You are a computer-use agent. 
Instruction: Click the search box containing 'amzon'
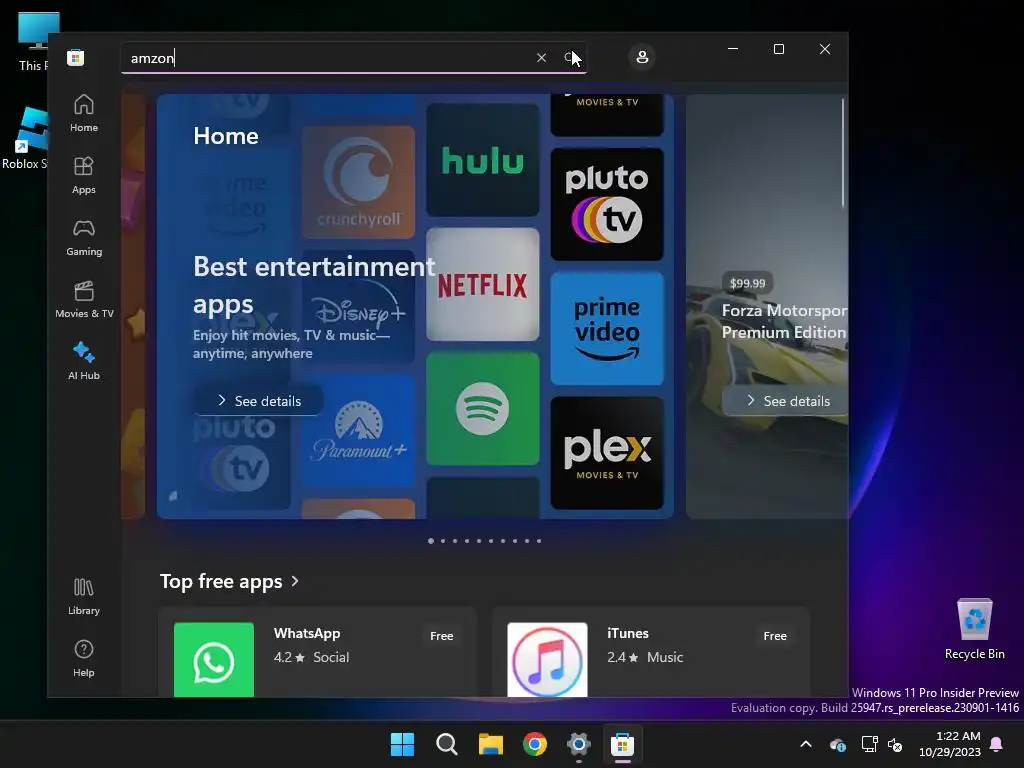[353, 58]
